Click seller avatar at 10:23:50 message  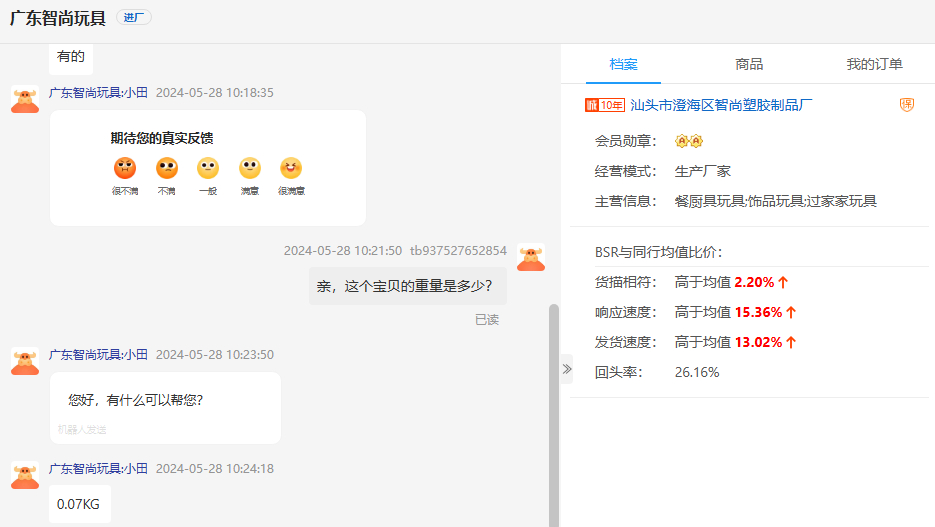25,361
